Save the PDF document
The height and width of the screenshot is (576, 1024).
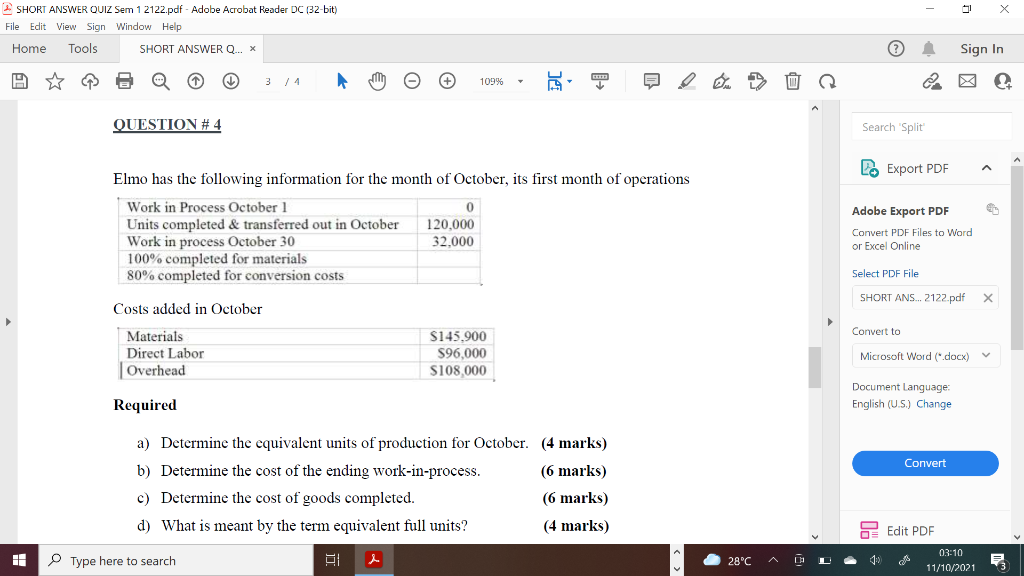20,81
